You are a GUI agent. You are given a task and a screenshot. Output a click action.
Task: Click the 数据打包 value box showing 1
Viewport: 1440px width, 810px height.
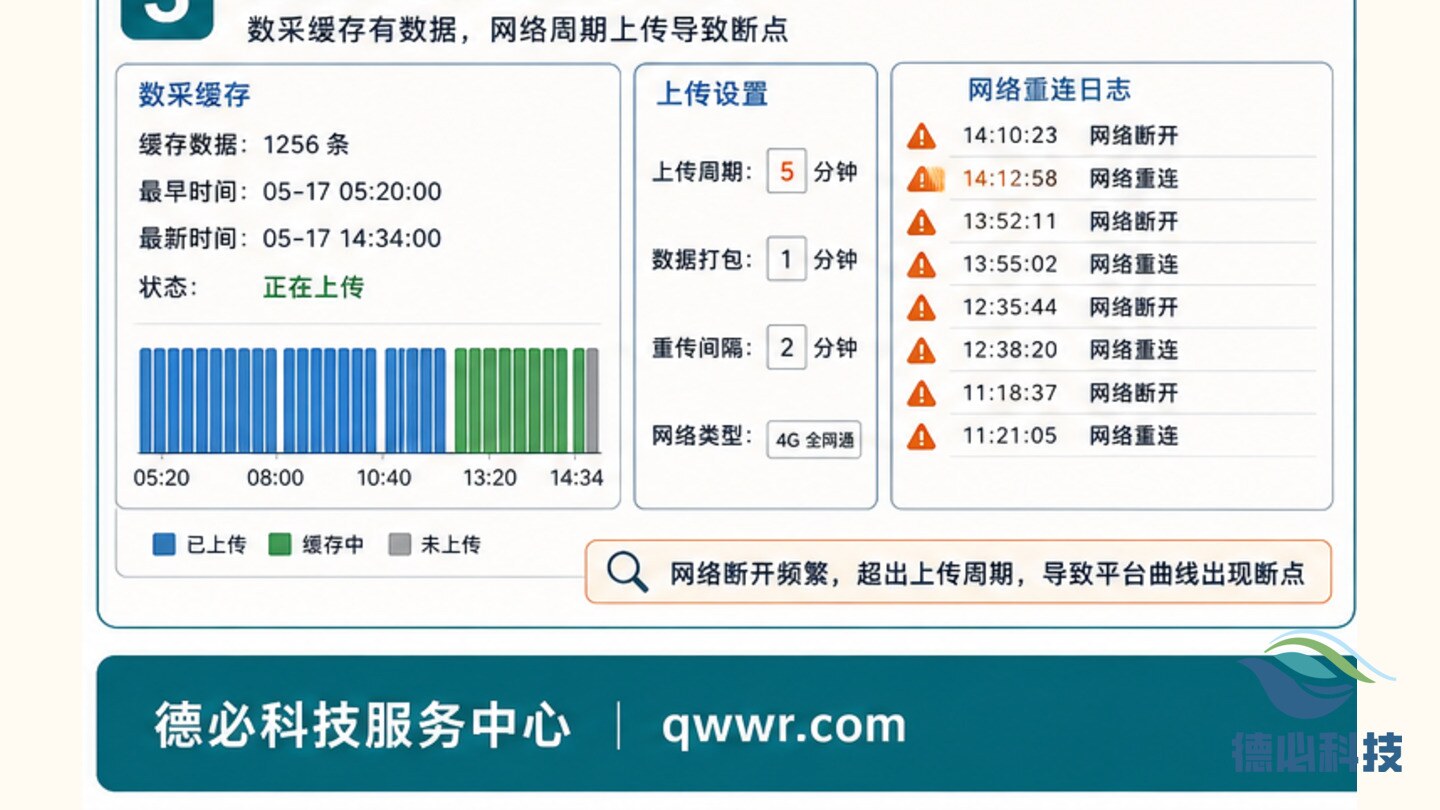point(787,260)
